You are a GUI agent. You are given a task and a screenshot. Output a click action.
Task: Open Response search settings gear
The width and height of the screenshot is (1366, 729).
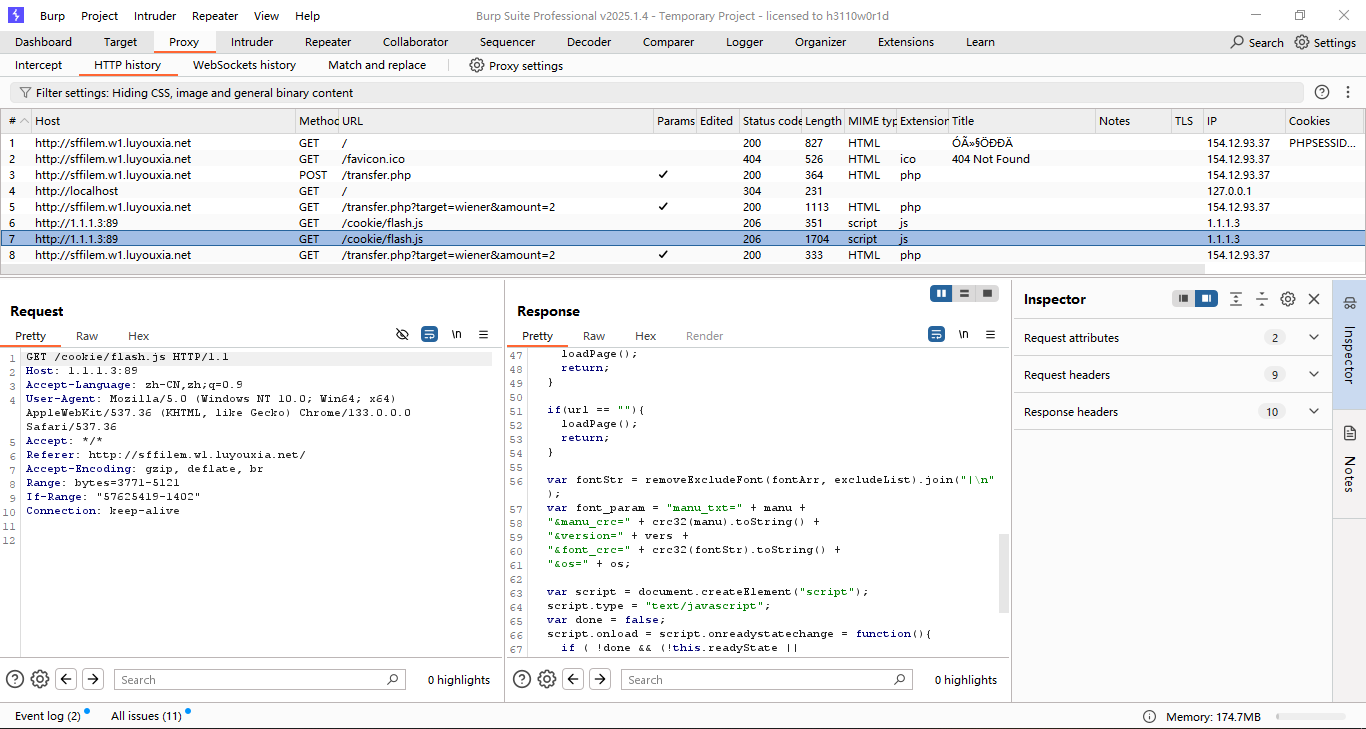(547, 679)
